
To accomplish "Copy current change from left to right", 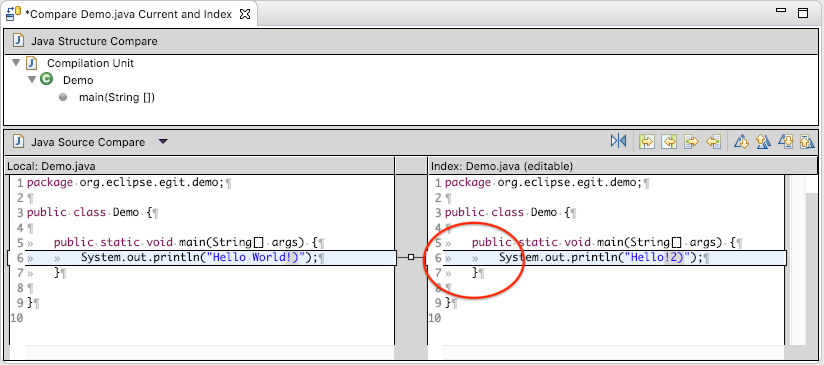I will tap(691, 141).
